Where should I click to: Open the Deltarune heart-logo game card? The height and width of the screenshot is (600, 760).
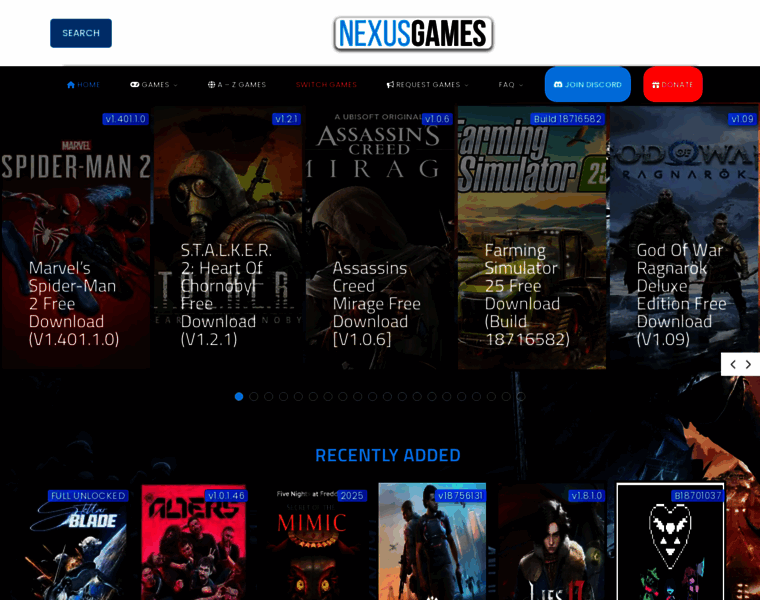point(670,542)
